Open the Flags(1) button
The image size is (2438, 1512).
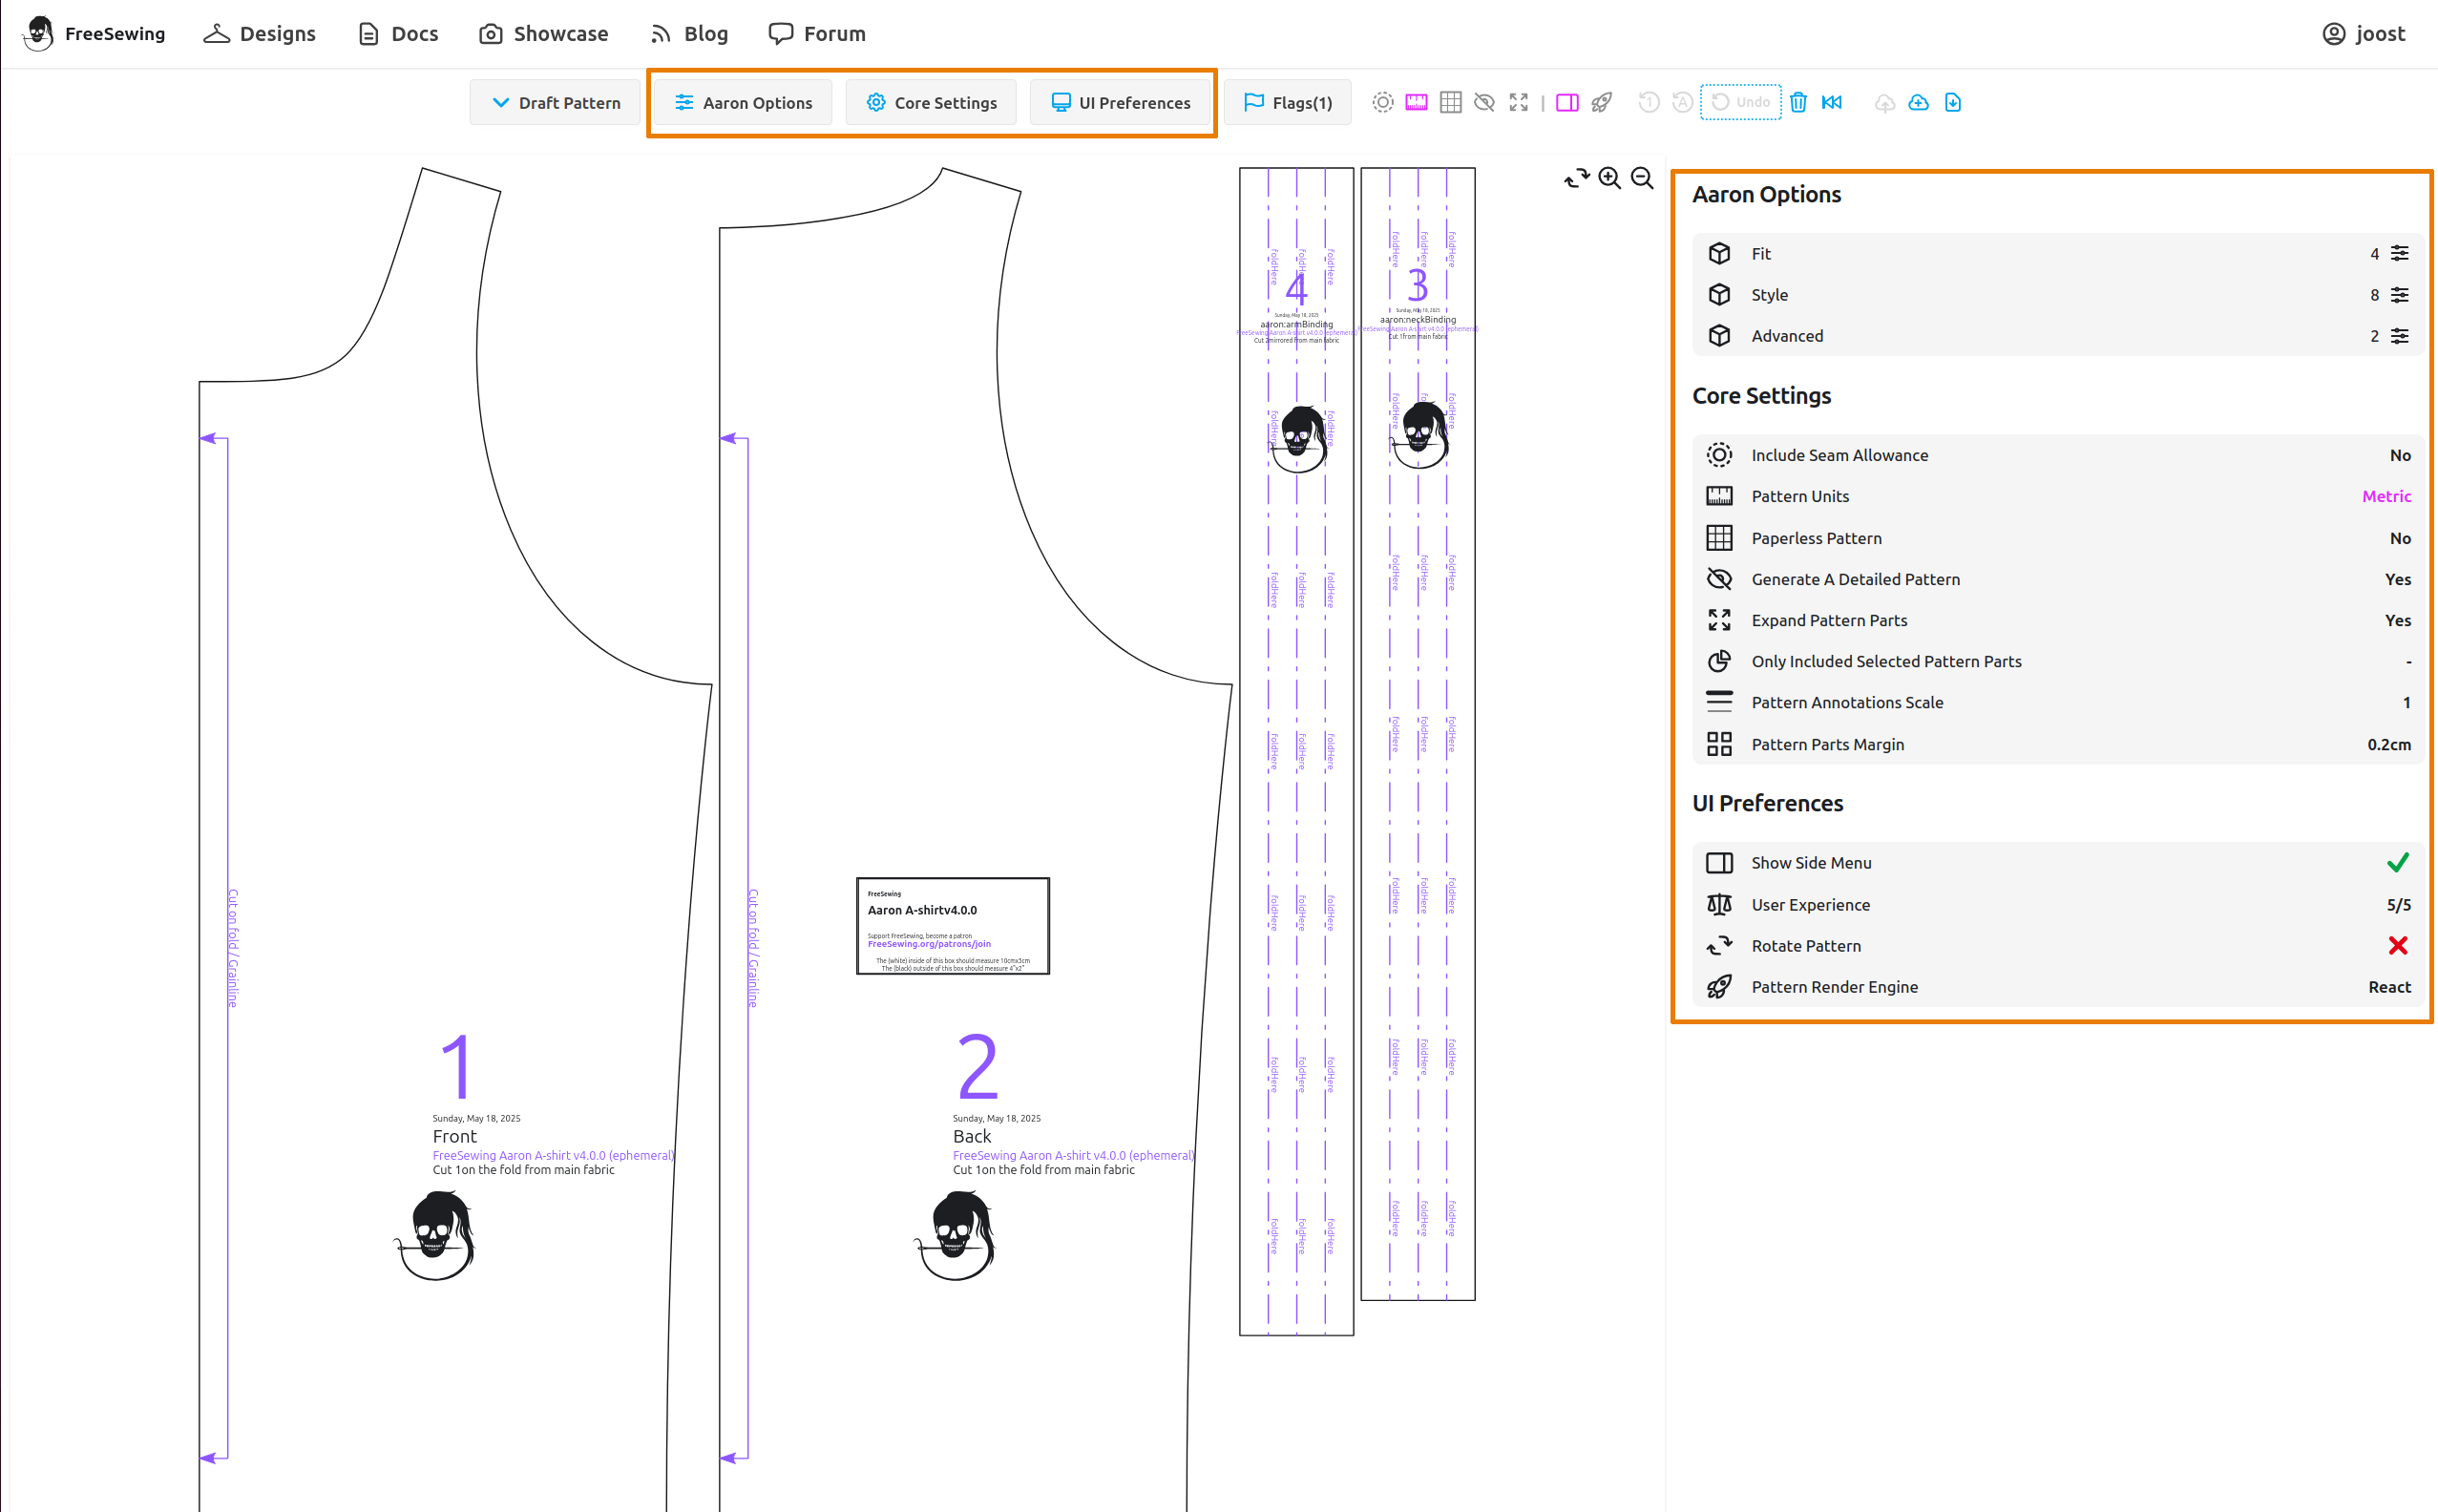point(1287,102)
